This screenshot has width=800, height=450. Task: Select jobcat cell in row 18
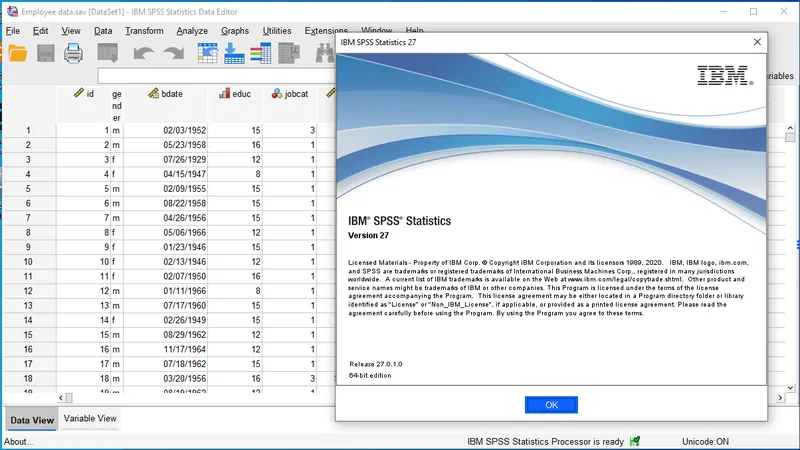290,379
